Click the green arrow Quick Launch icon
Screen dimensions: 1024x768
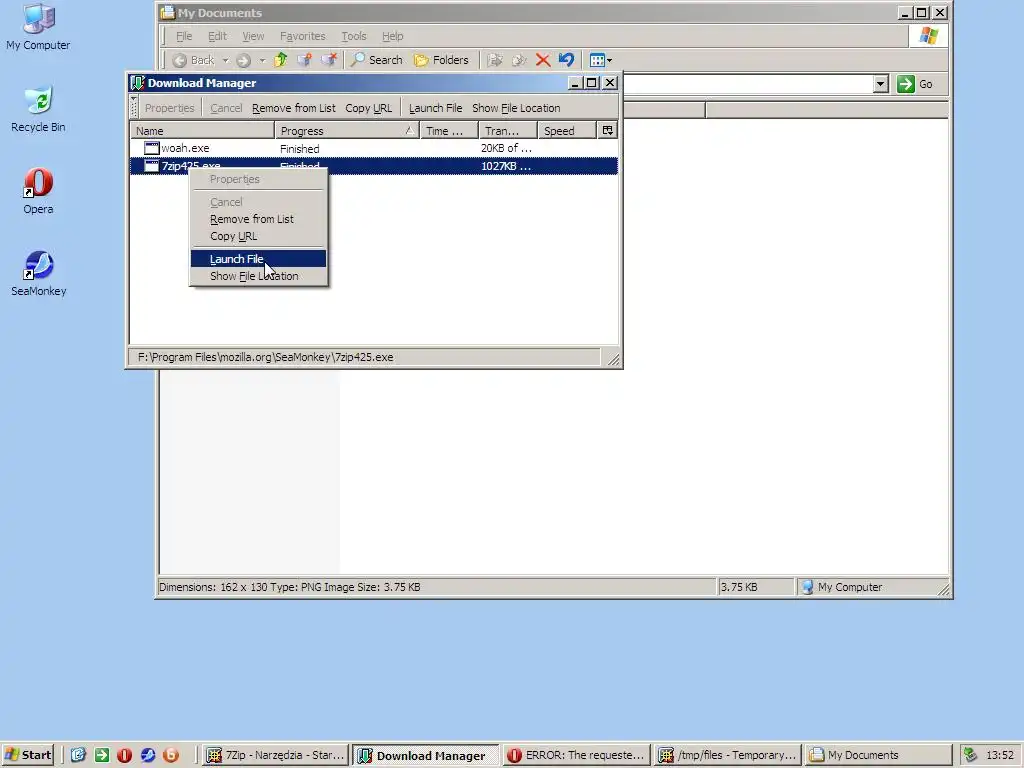tap(102, 756)
